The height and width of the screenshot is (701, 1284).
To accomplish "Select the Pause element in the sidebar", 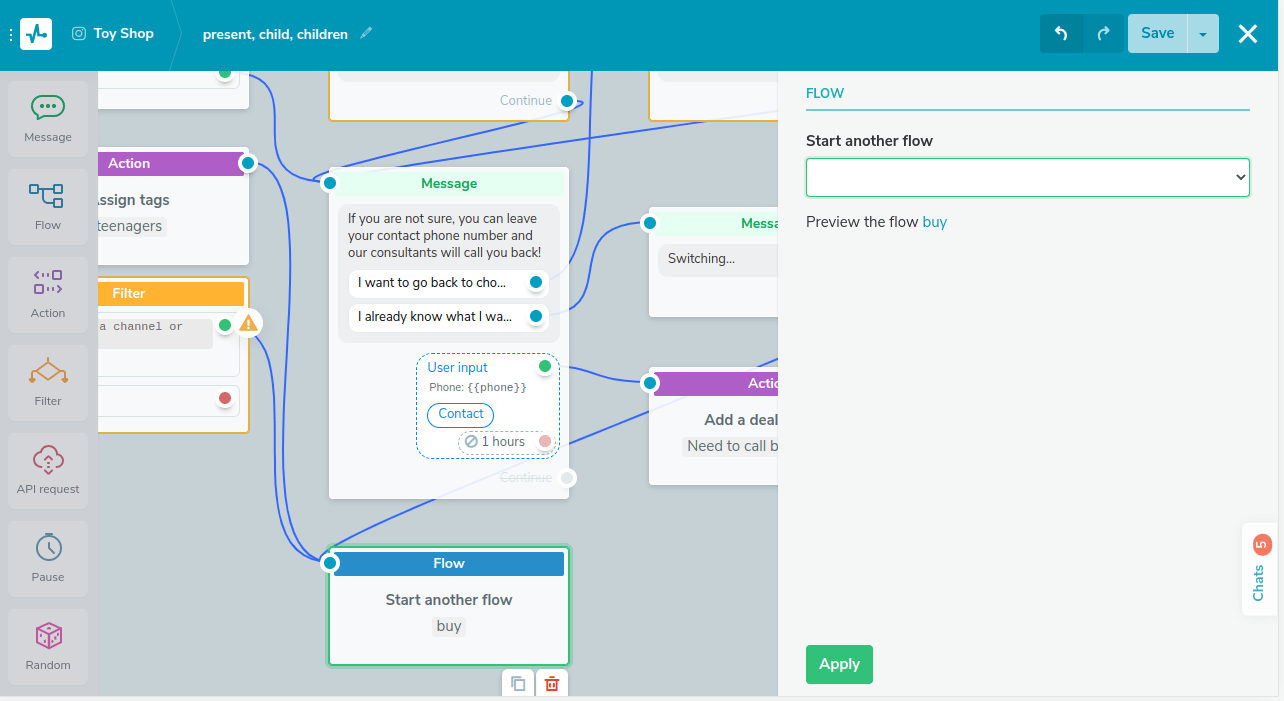I will pyautogui.click(x=48, y=558).
